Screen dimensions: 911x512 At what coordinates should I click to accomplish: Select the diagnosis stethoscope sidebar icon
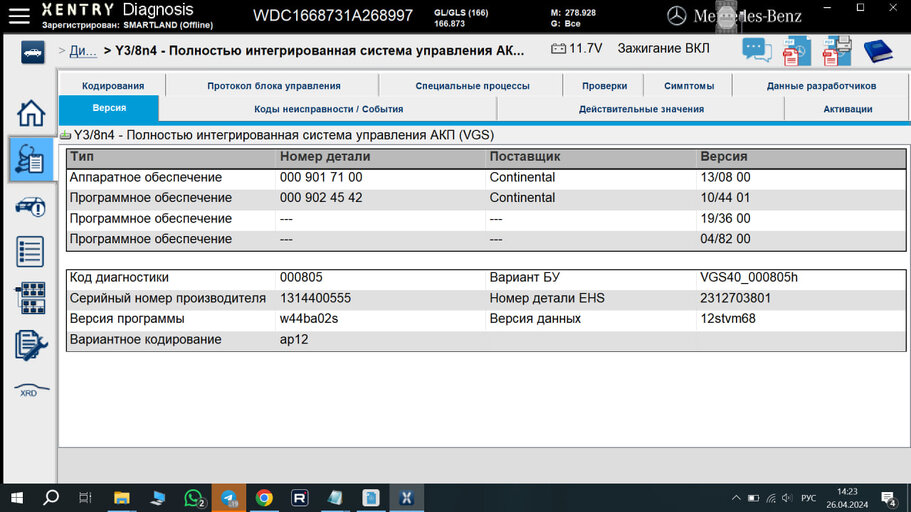tap(30, 159)
